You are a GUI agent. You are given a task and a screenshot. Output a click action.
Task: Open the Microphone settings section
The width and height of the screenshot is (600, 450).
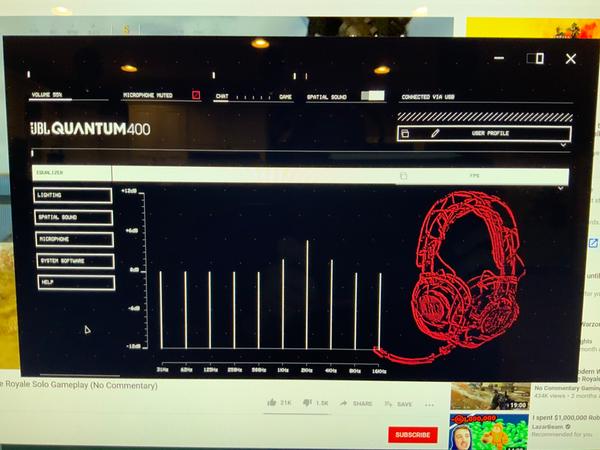(x=74, y=239)
